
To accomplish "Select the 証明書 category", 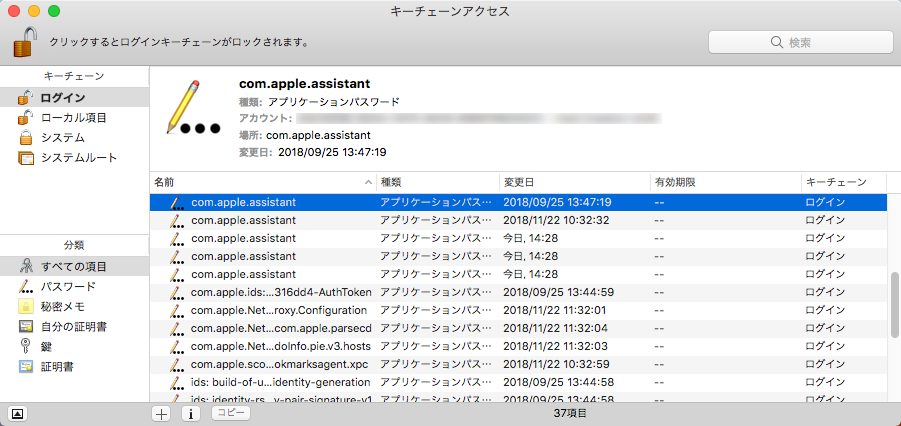I will tap(56, 366).
